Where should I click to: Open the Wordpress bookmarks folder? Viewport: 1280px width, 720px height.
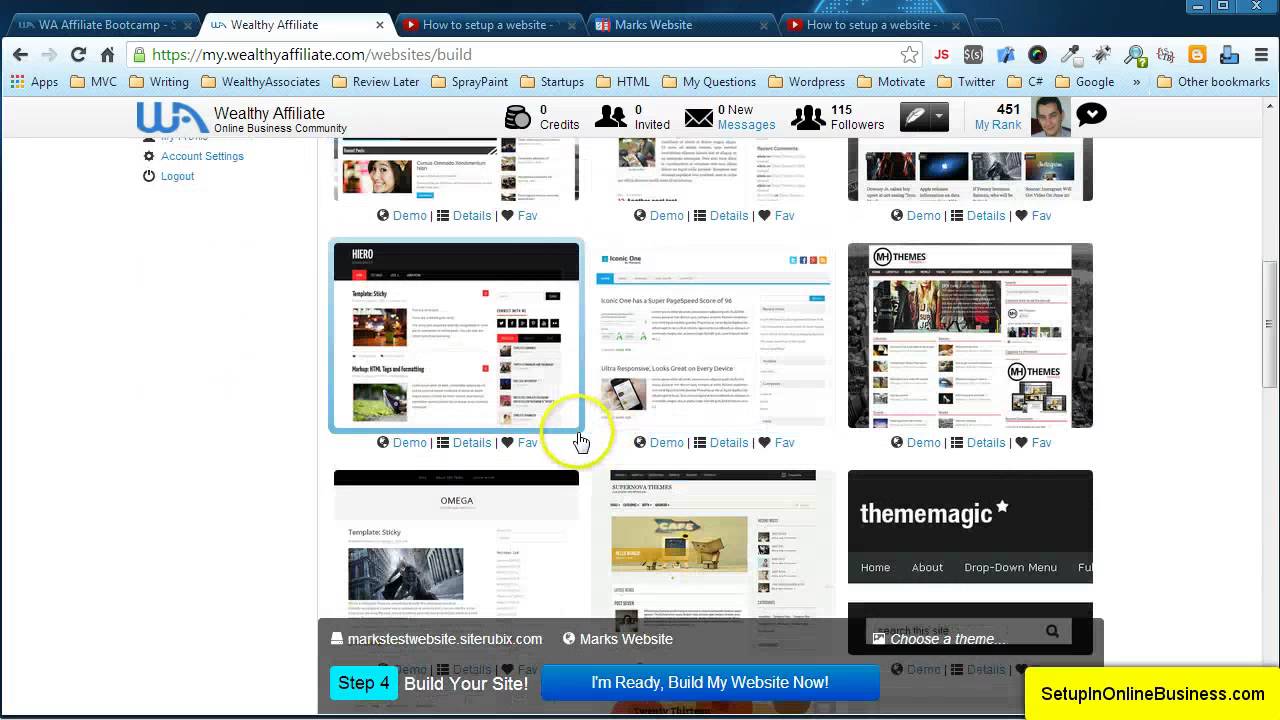coord(806,82)
